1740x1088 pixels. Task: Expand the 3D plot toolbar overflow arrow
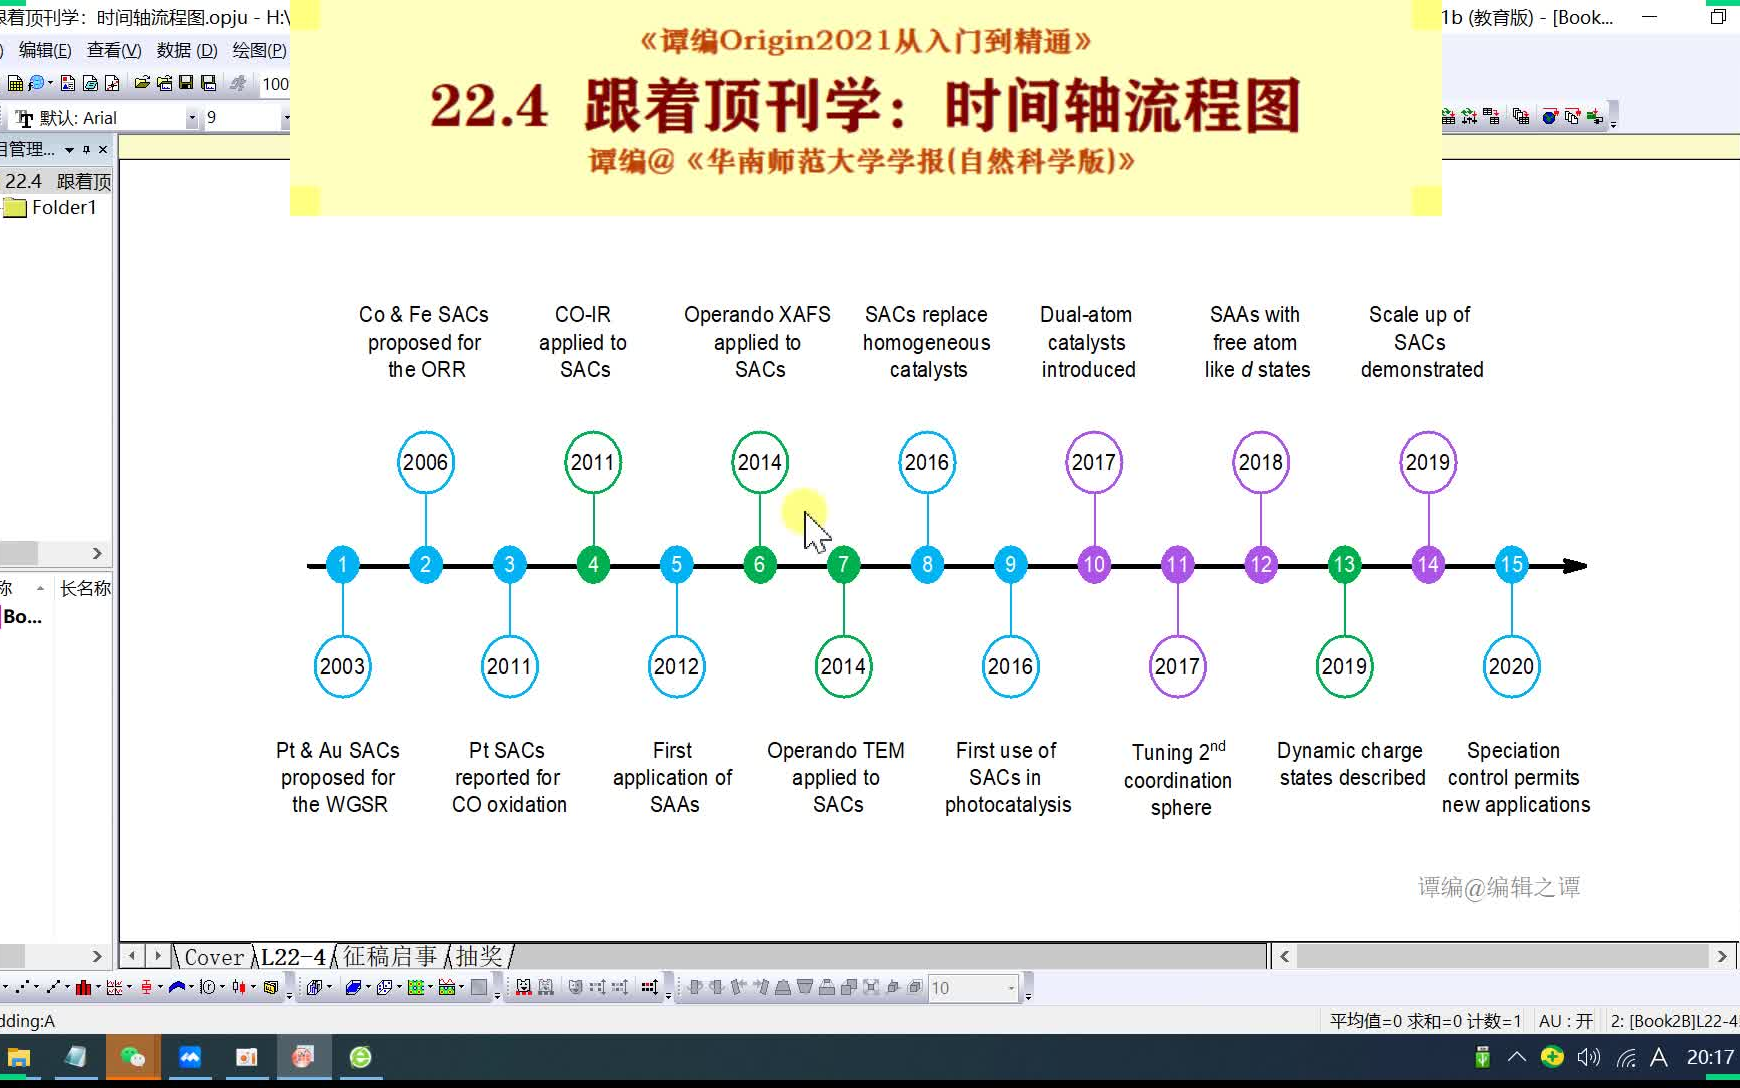[x=497, y=996]
